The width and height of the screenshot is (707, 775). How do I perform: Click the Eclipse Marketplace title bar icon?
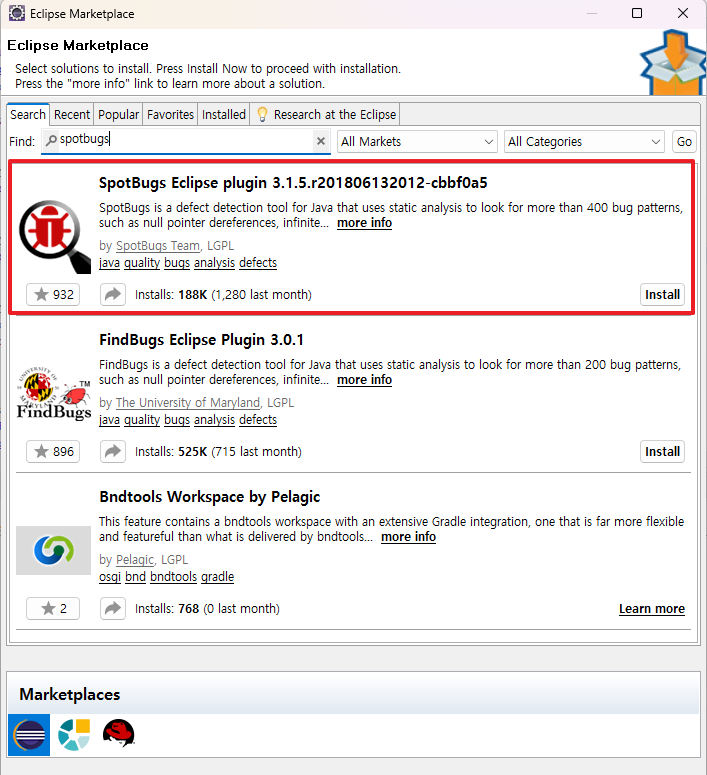[17, 13]
